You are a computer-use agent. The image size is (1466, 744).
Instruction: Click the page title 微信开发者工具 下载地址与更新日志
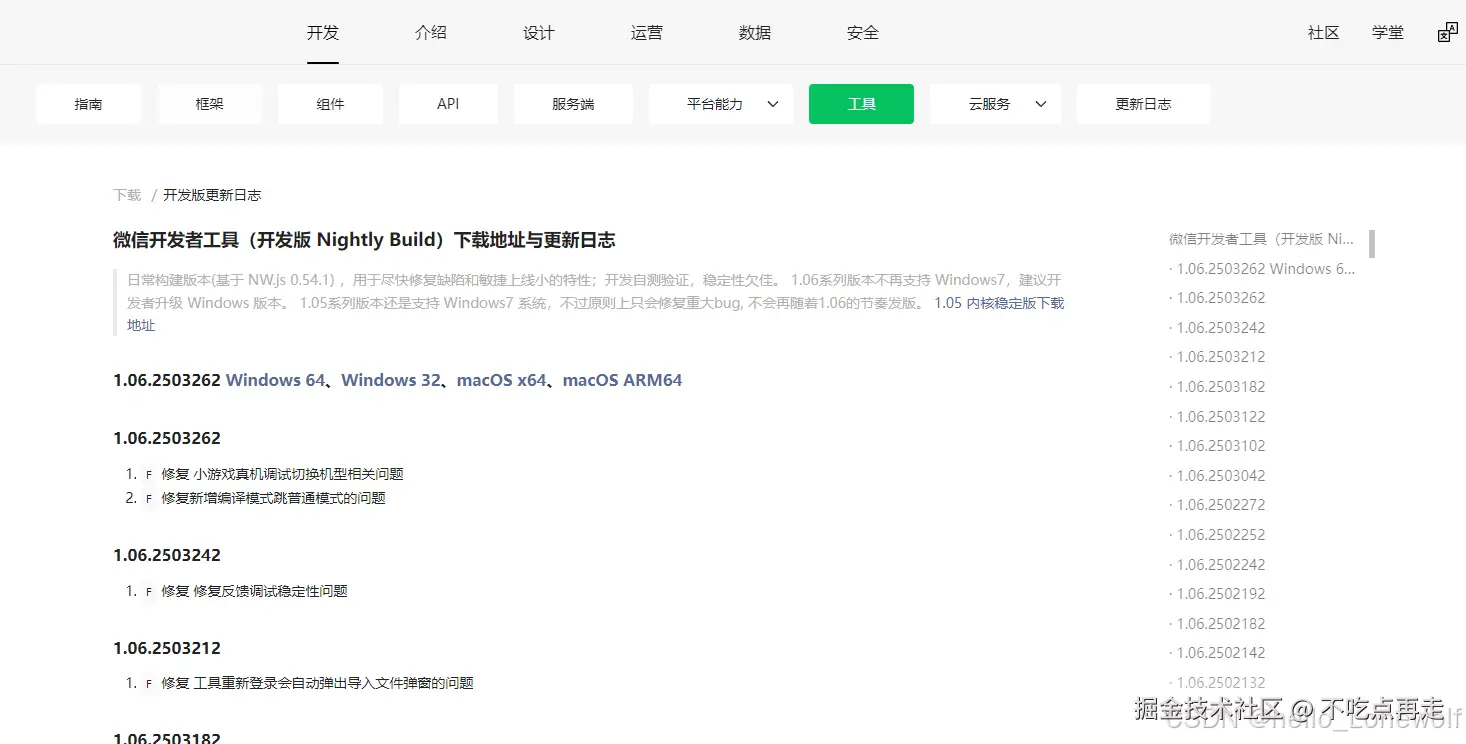[x=364, y=240]
